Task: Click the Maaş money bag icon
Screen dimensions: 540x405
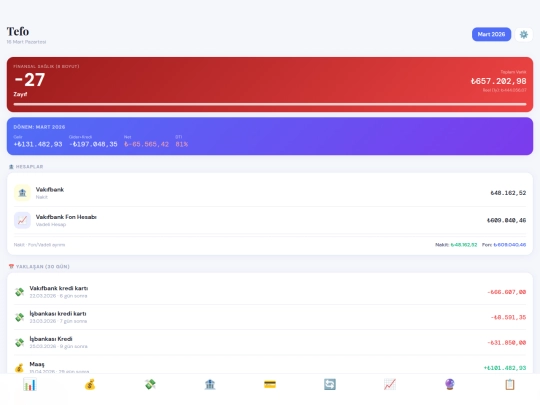Action: point(20,367)
